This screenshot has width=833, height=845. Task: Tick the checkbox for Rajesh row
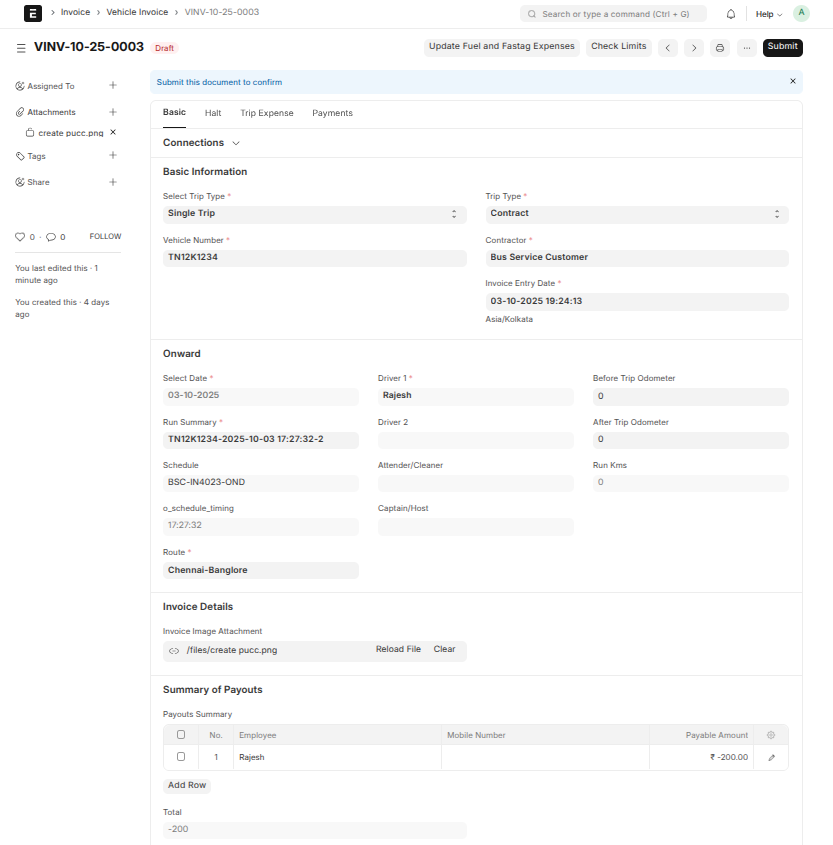181,757
